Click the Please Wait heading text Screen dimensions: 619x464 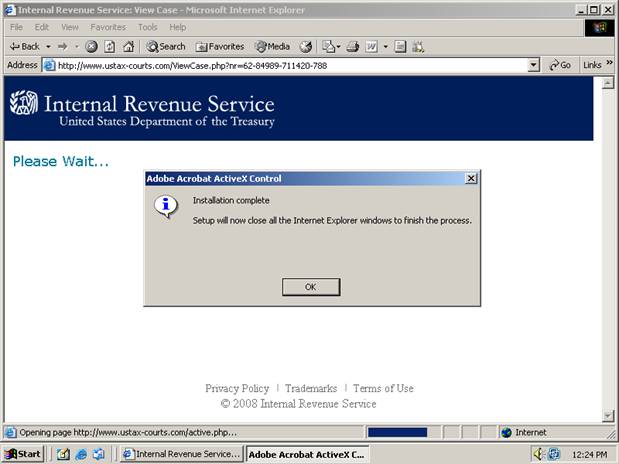[61, 161]
